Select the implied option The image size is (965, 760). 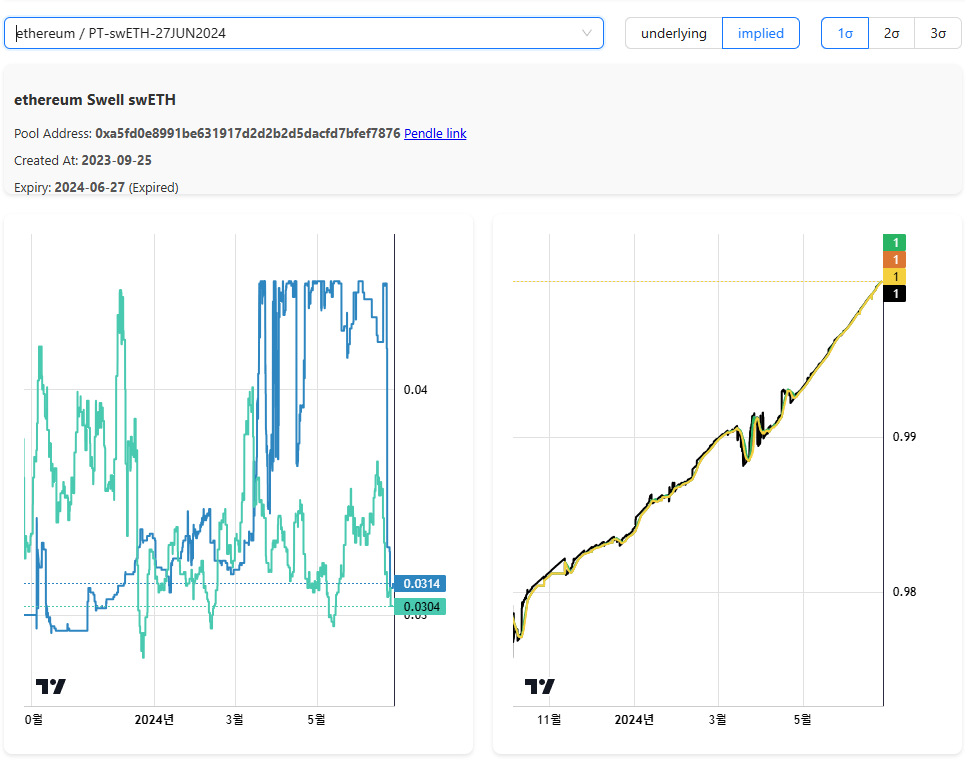pos(761,33)
